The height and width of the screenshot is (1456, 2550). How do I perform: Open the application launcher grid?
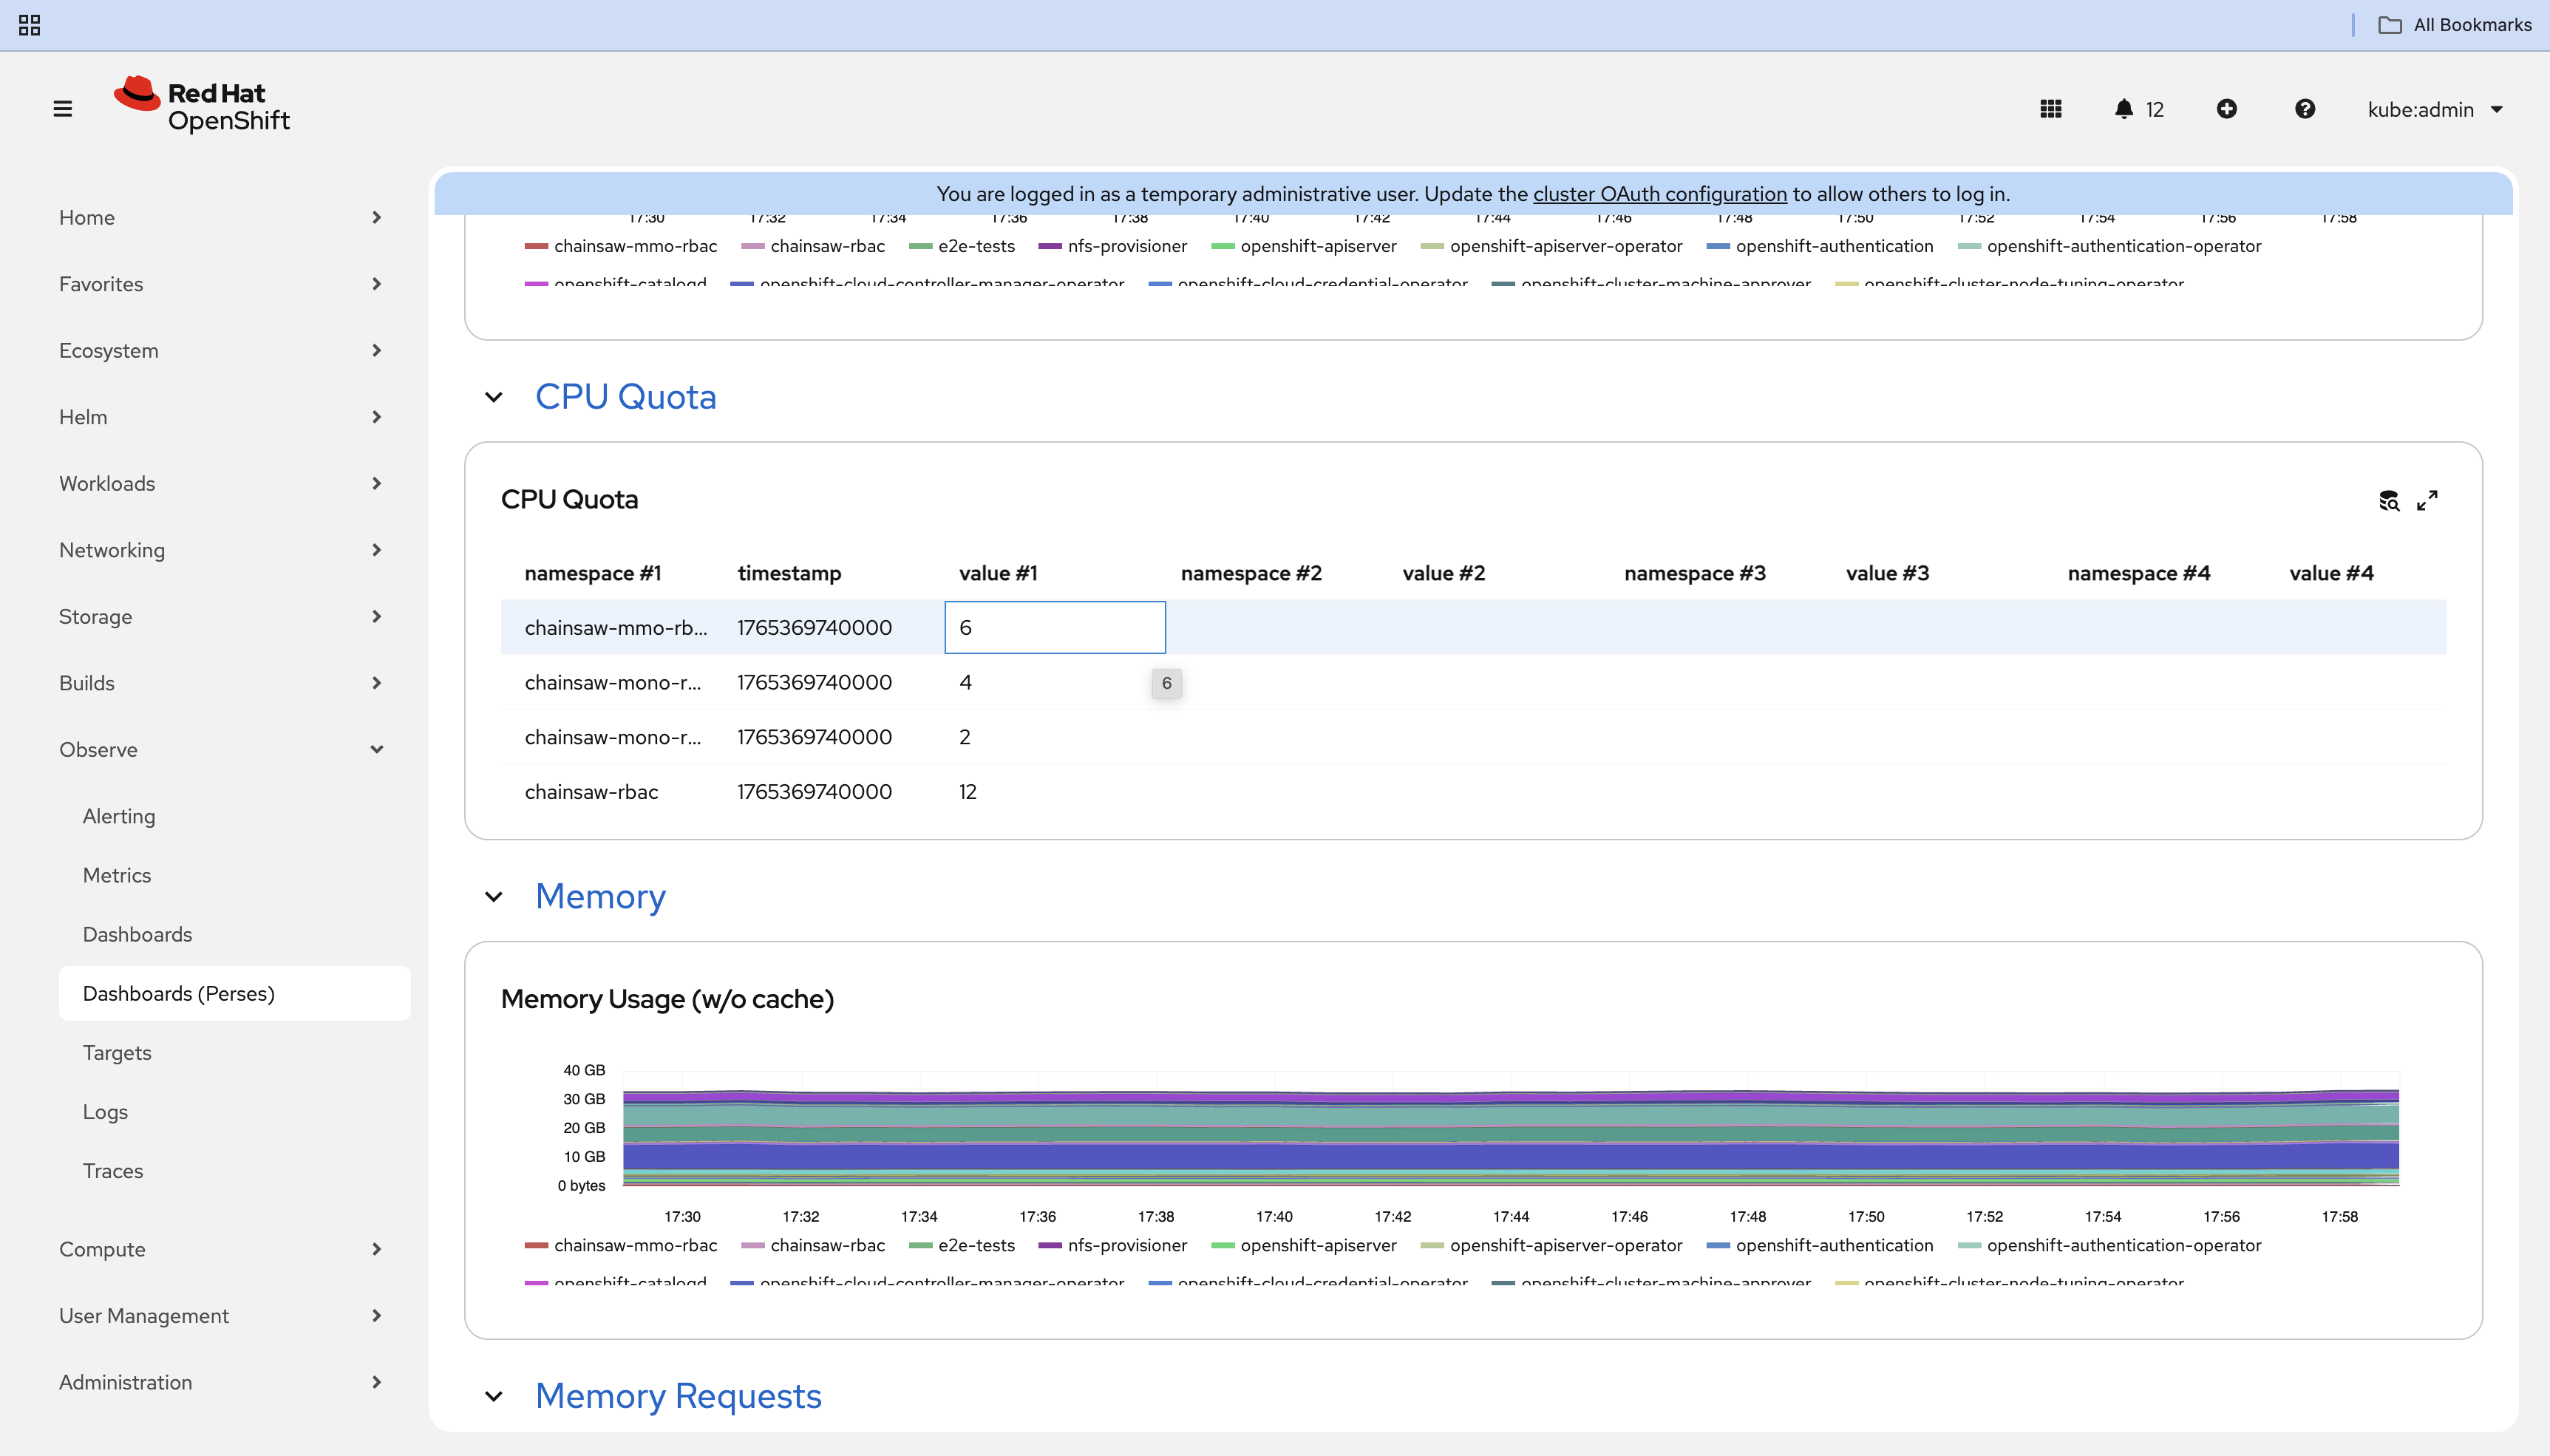[x=2050, y=109]
